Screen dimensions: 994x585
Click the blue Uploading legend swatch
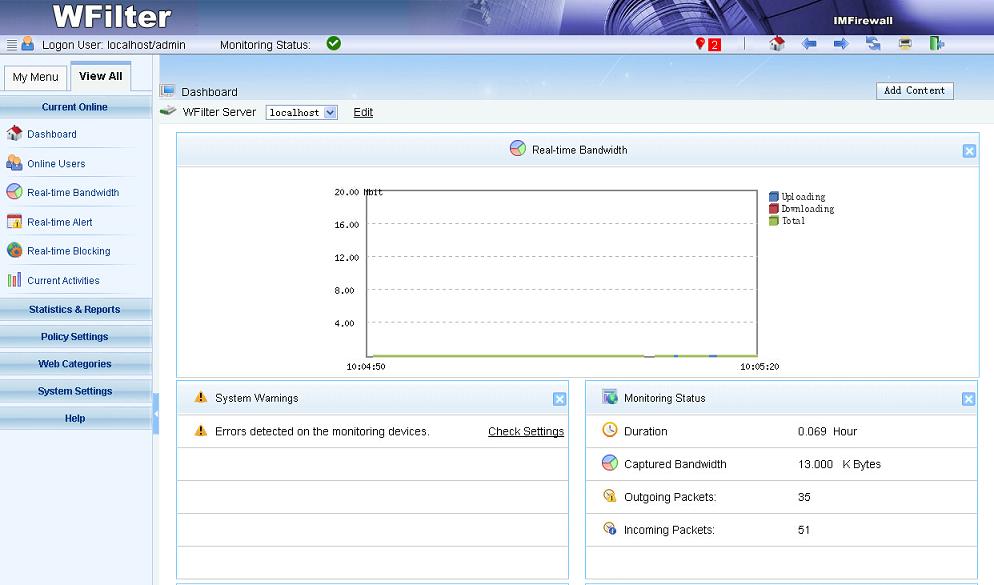pyautogui.click(x=773, y=196)
